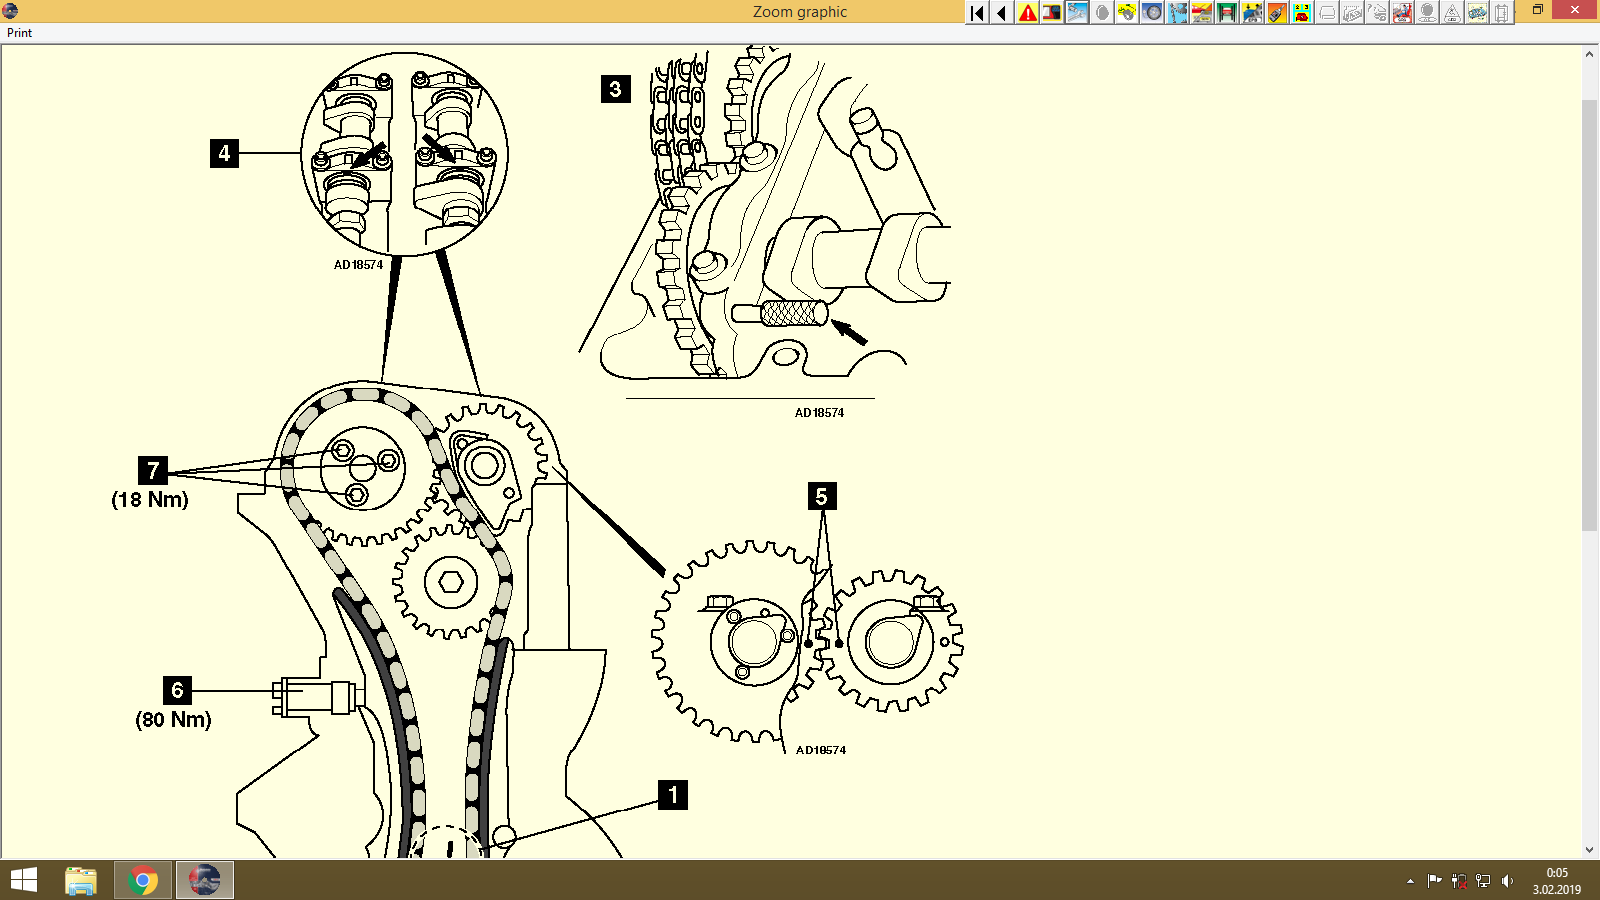Image resolution: width=1600 pixels, height=900 pixels.
Task: Select the wheel and tyre toolbar icon
Action: pyautogui.click(x=1152, y=13)
